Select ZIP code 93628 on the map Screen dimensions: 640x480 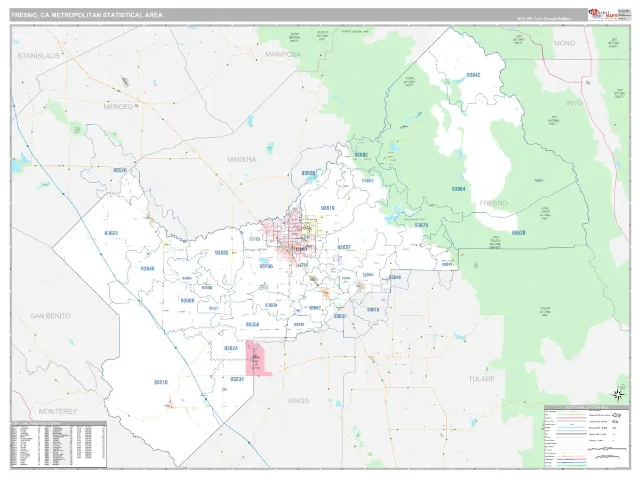pyautogui.click(x=518, y=233)
